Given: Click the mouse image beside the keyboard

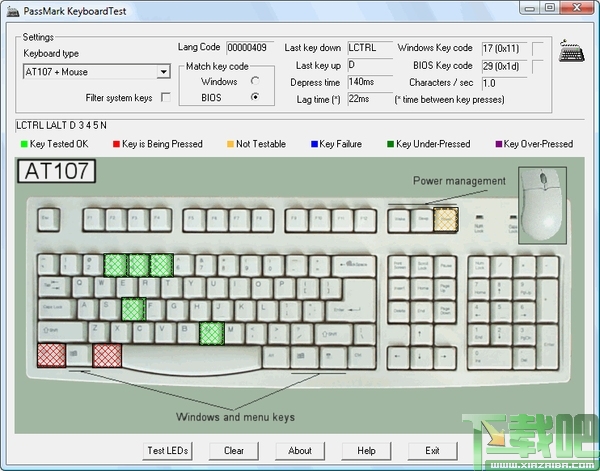Looking at the screenshot, I should [542, 205].
